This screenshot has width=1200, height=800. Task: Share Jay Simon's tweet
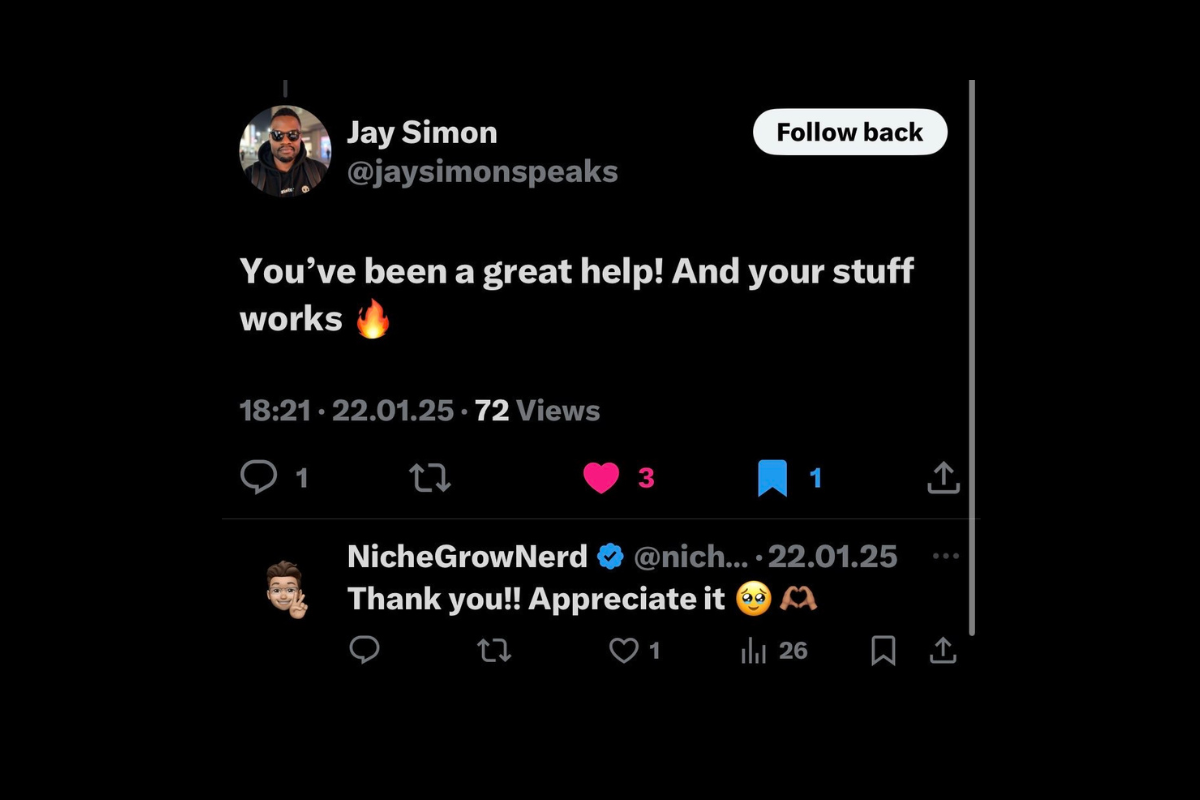(943, 478)
